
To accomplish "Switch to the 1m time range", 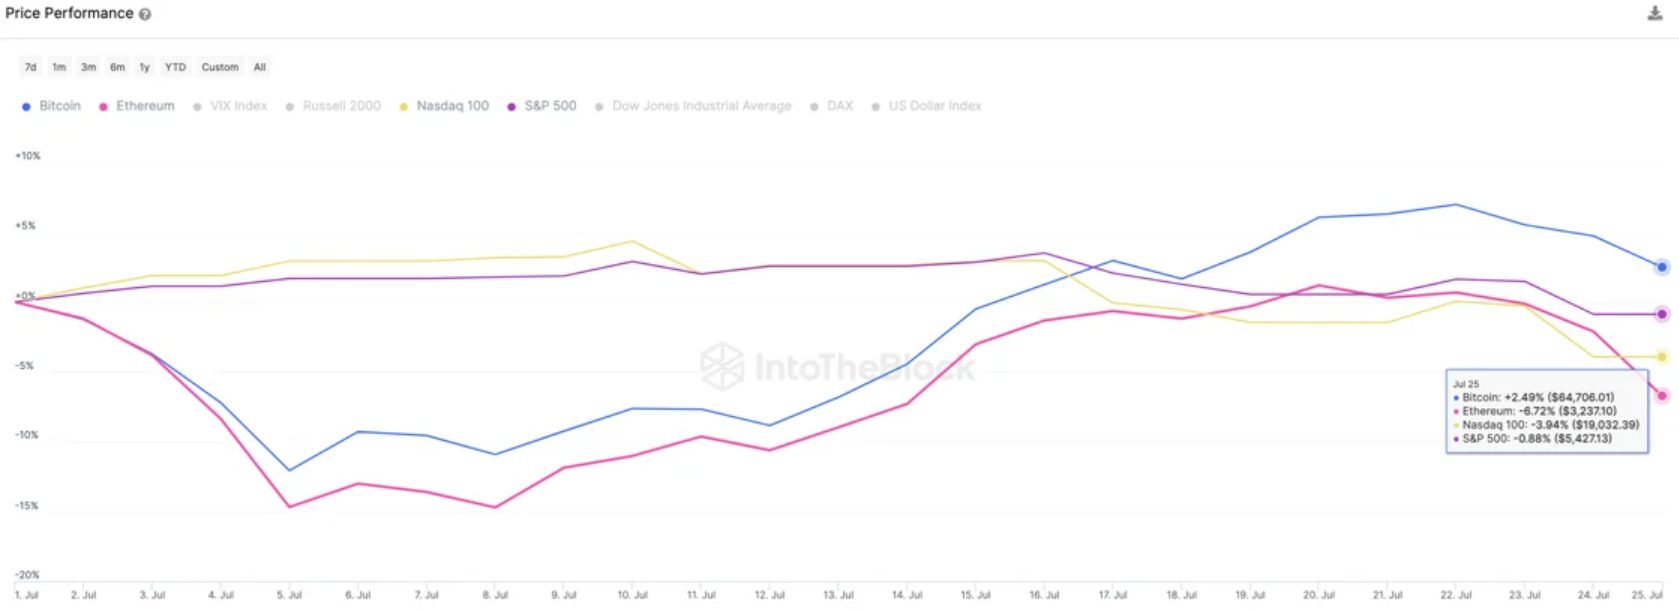I will coord(59,67).
